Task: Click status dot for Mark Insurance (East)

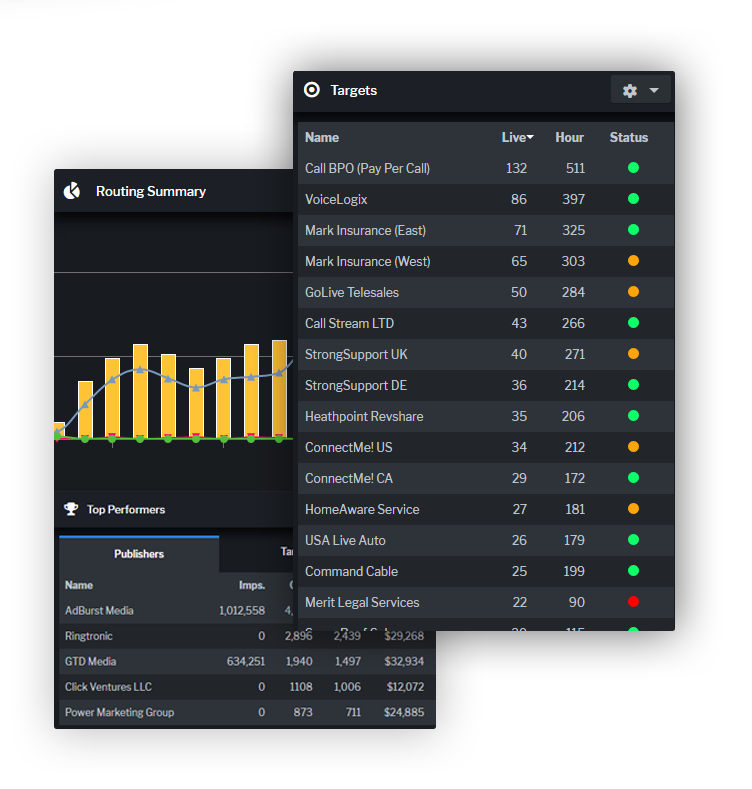Action: pyautogui.click(x=633, y=230)
